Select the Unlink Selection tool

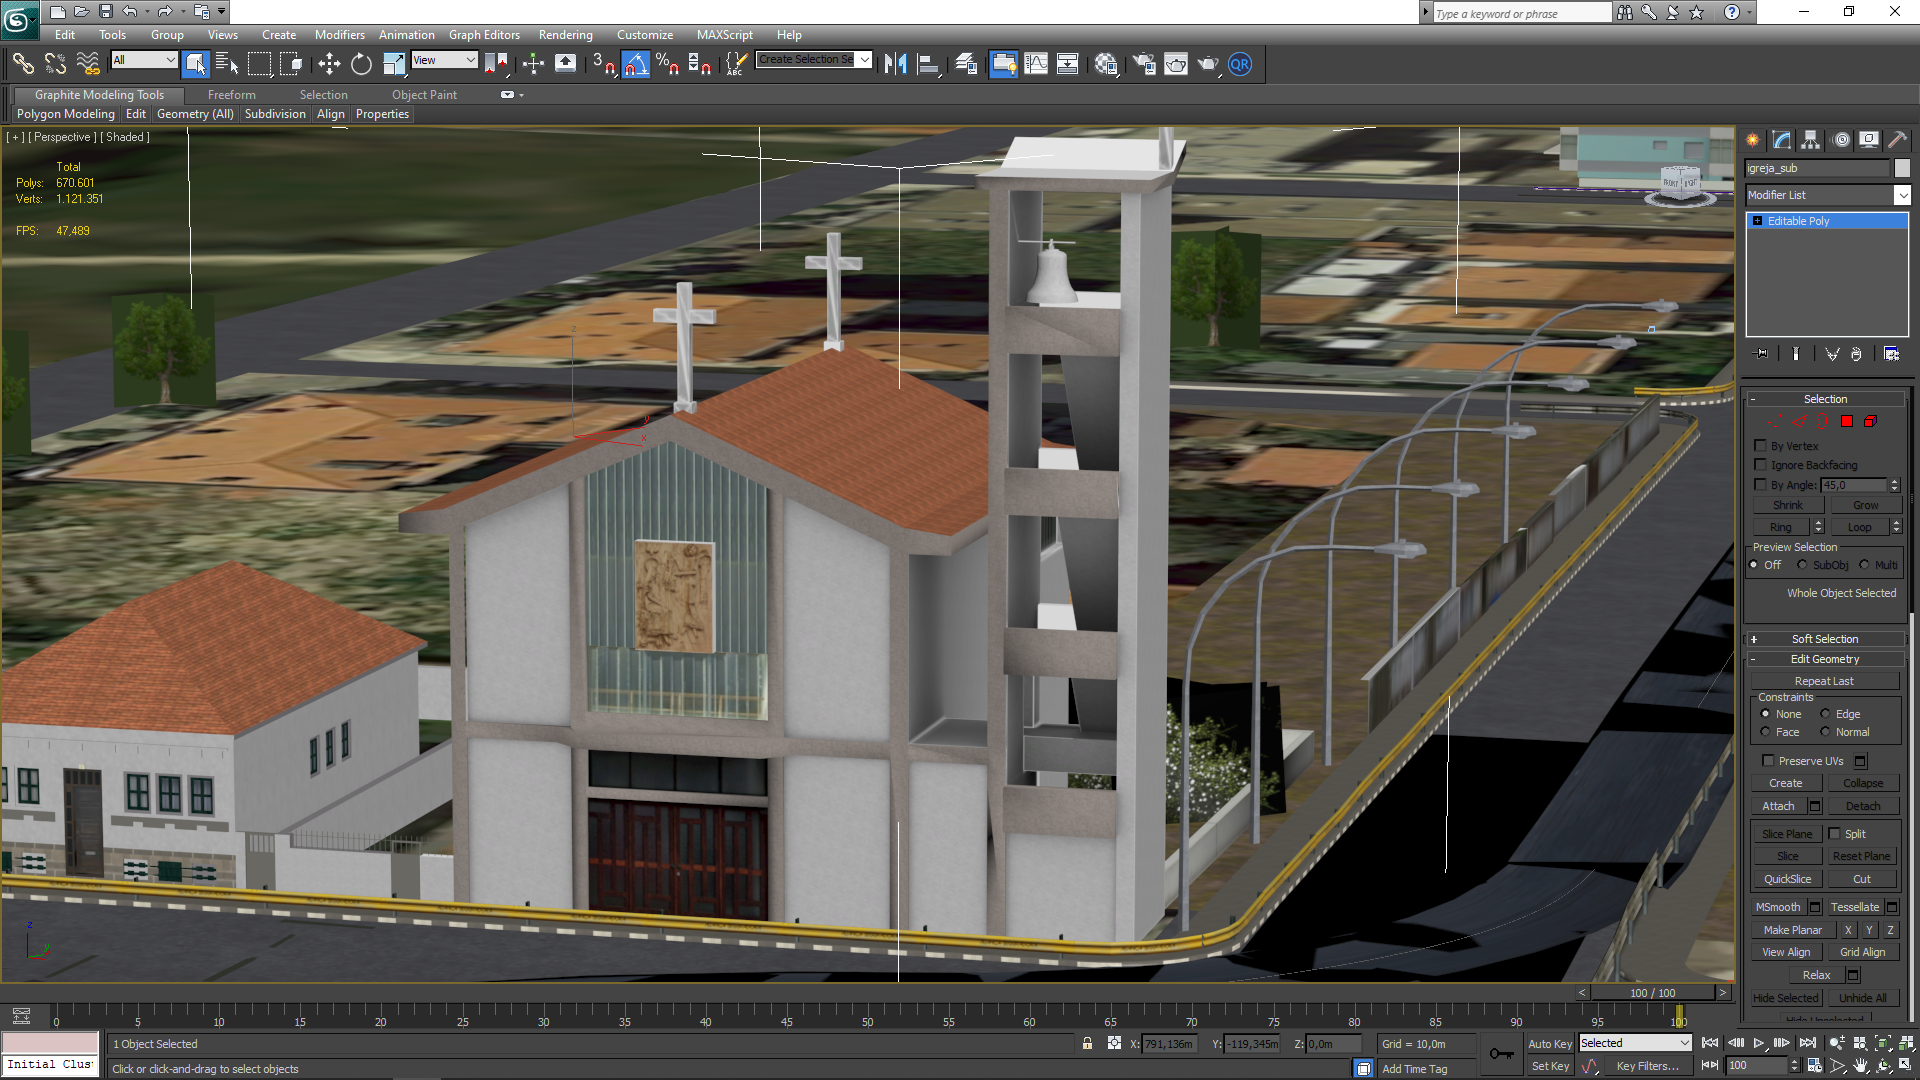tap(55, 64)
